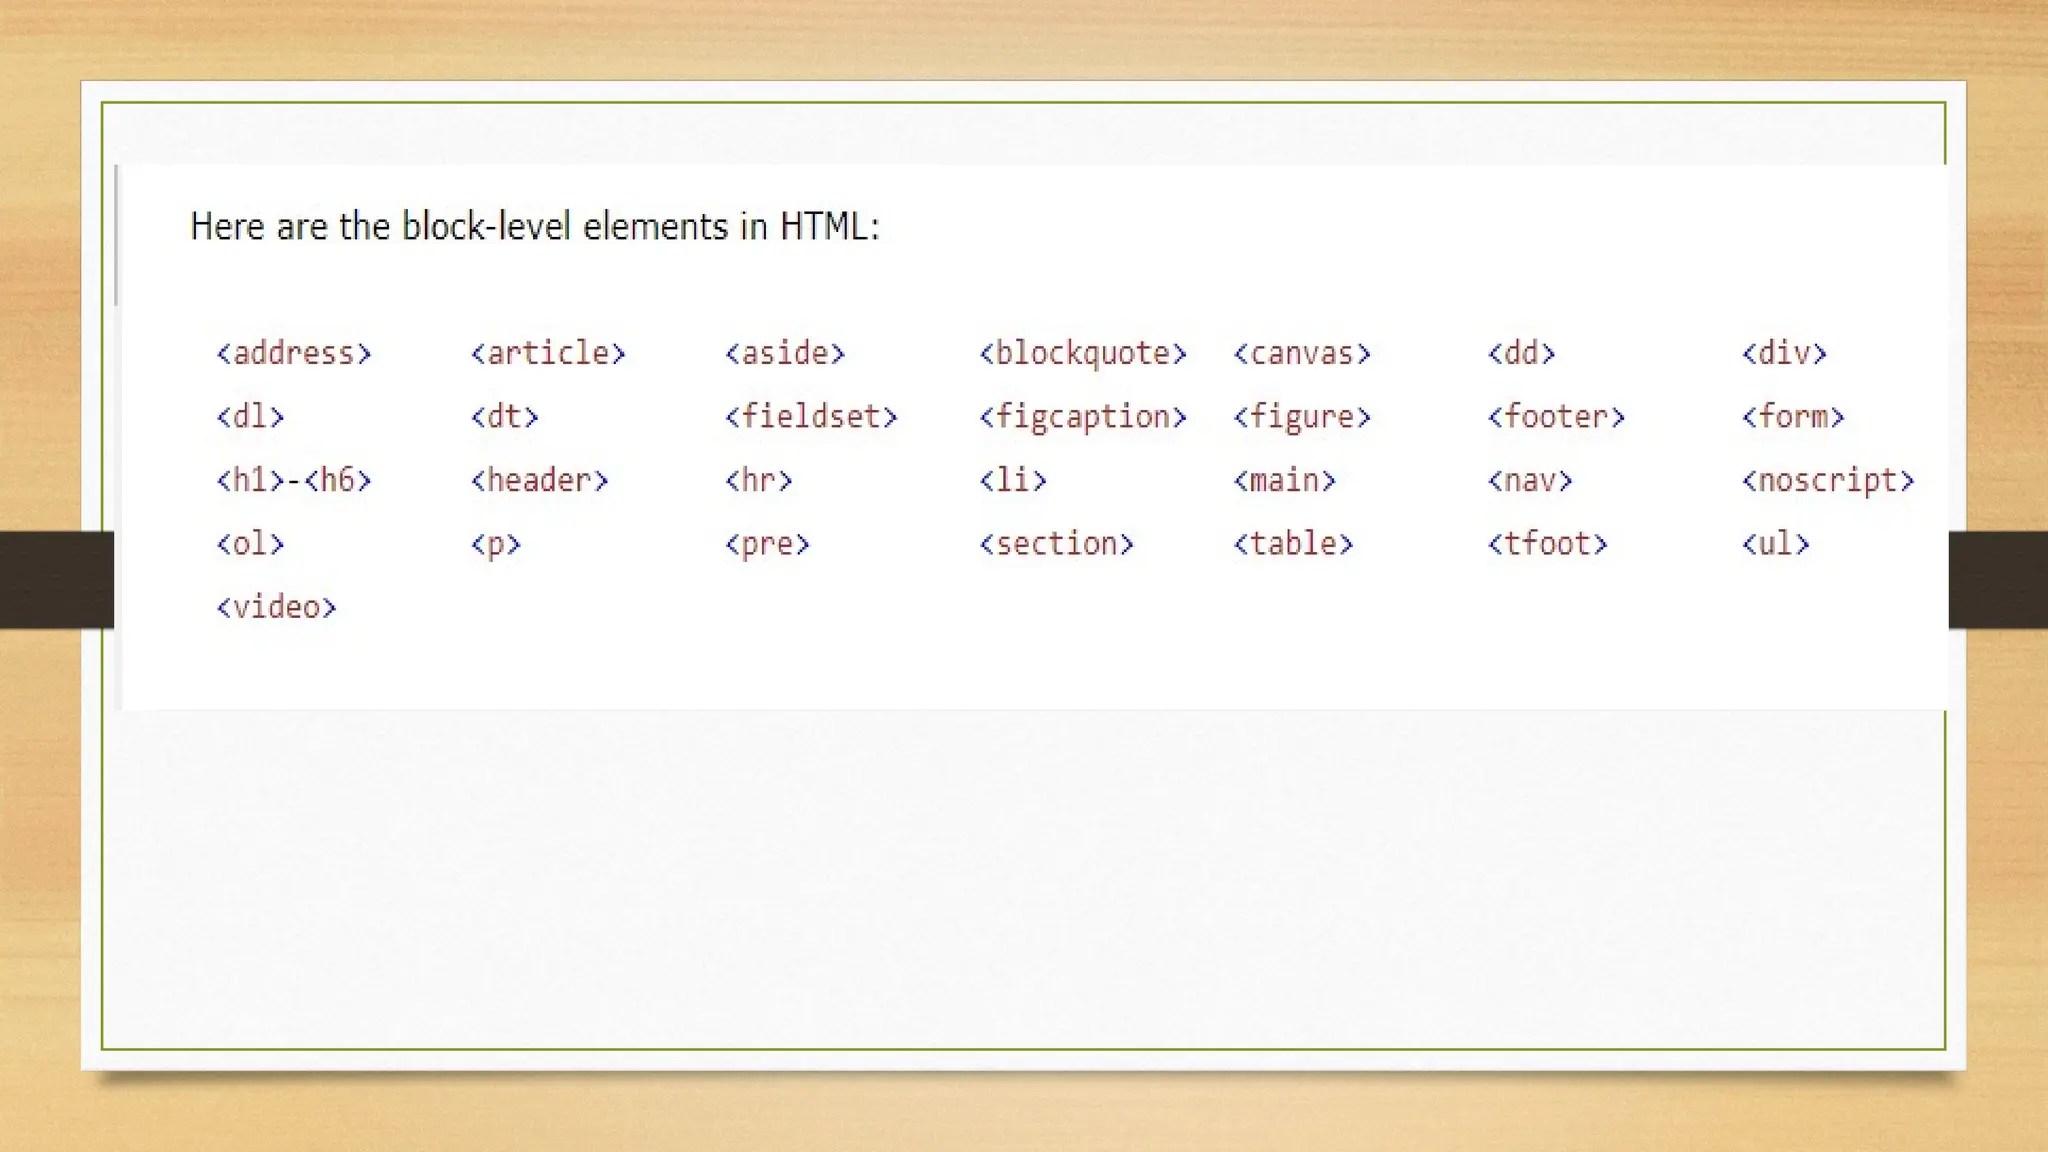Select the <header> tag
The height and width of the screenshot is (1152, 2048).
tap(540, 481)
